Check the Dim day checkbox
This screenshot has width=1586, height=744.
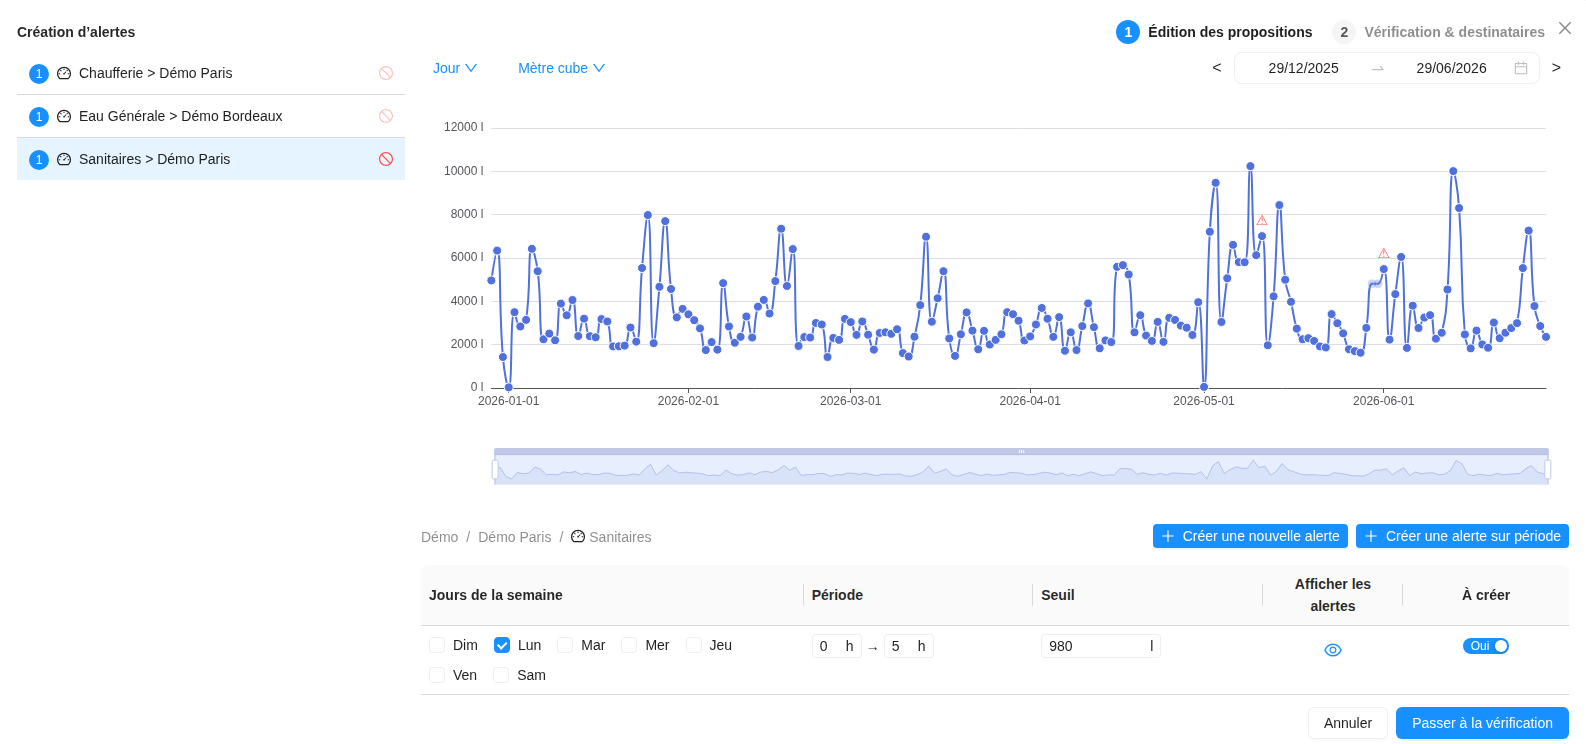[437, 645]
